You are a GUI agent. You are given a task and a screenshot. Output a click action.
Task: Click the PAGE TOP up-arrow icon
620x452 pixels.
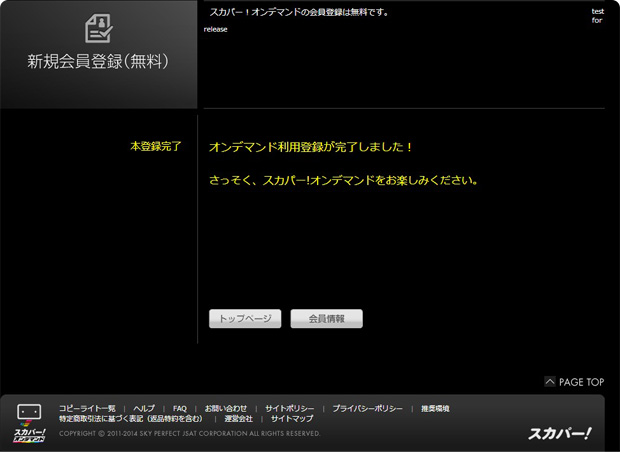point(550,382)
